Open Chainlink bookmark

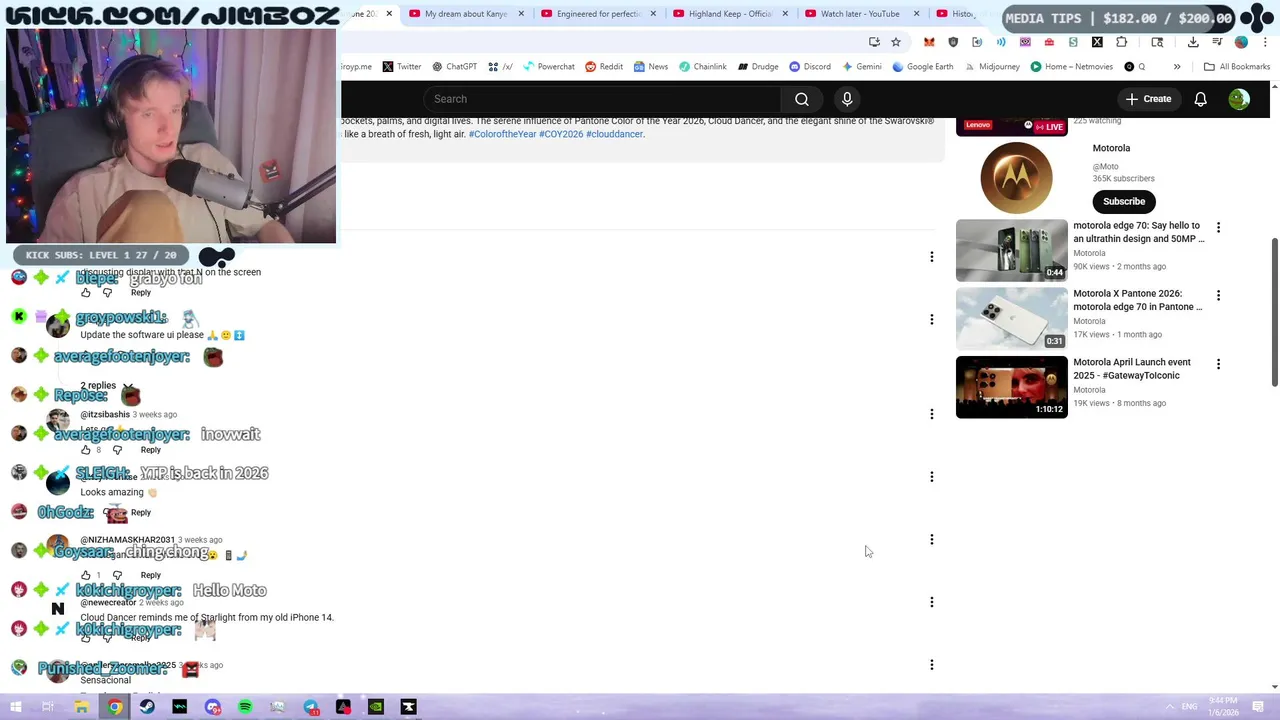coord(703,67)
